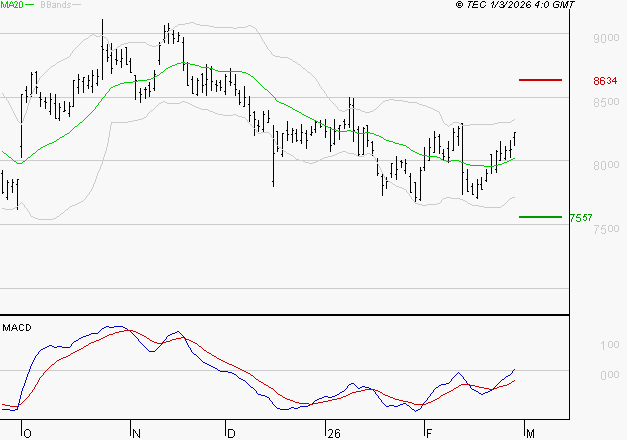Select the 'O' month marker on time axis
Screen dimensions: 627x440
click(x=26, y=433)
